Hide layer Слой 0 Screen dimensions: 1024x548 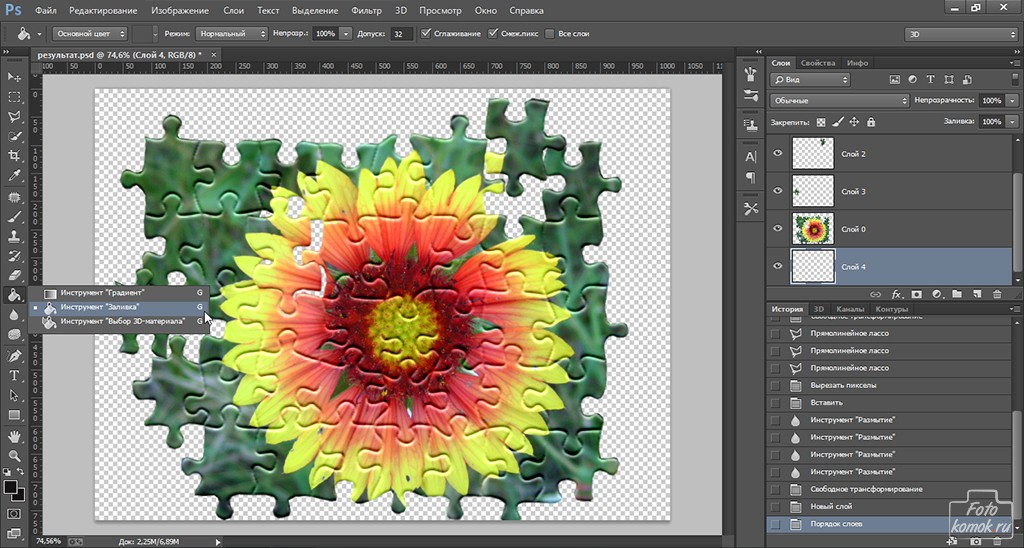[777, 229]
